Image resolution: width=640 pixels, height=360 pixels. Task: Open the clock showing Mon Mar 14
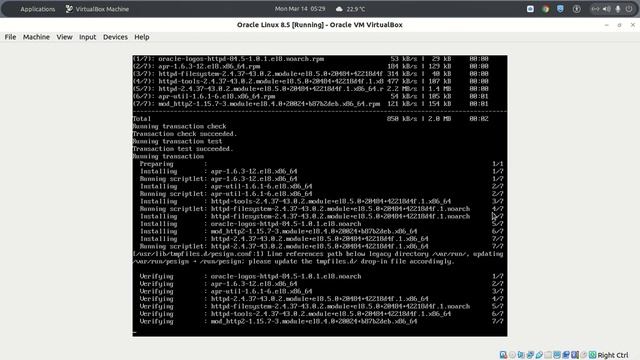click(x=300, y=9)
